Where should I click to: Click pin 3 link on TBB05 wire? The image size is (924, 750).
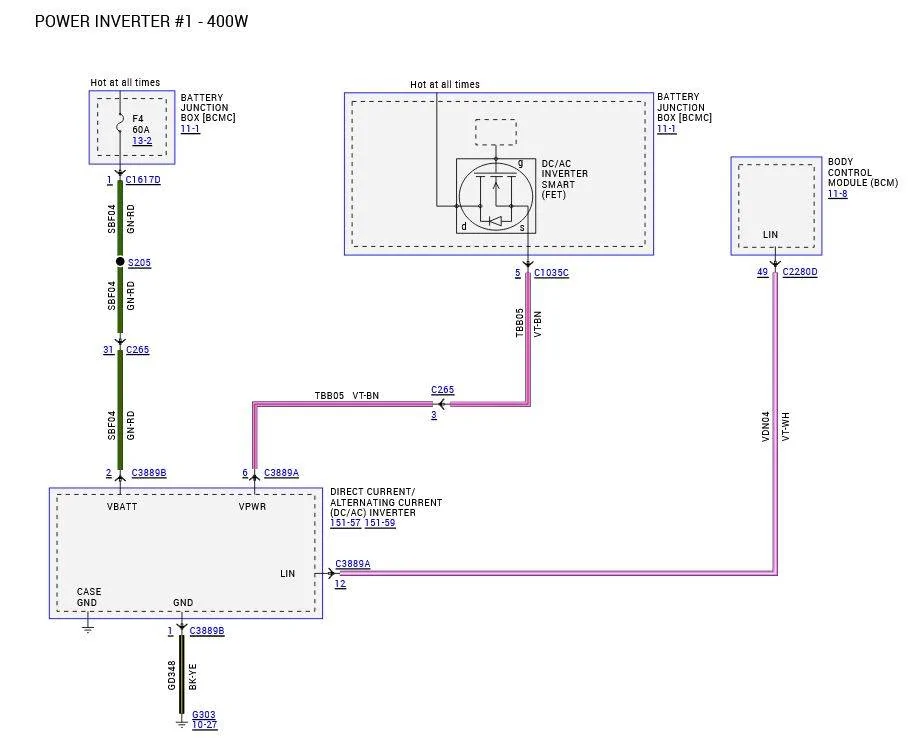point(434,415)
